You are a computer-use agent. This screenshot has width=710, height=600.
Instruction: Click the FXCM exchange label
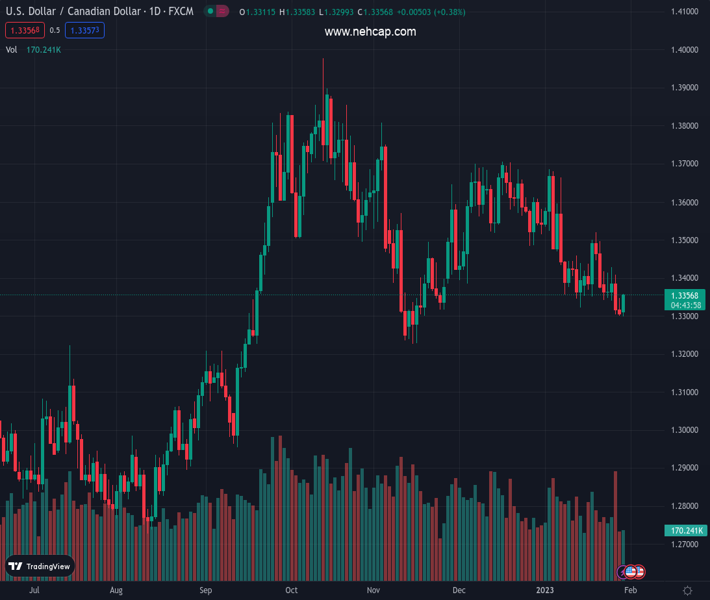(180, 11)
